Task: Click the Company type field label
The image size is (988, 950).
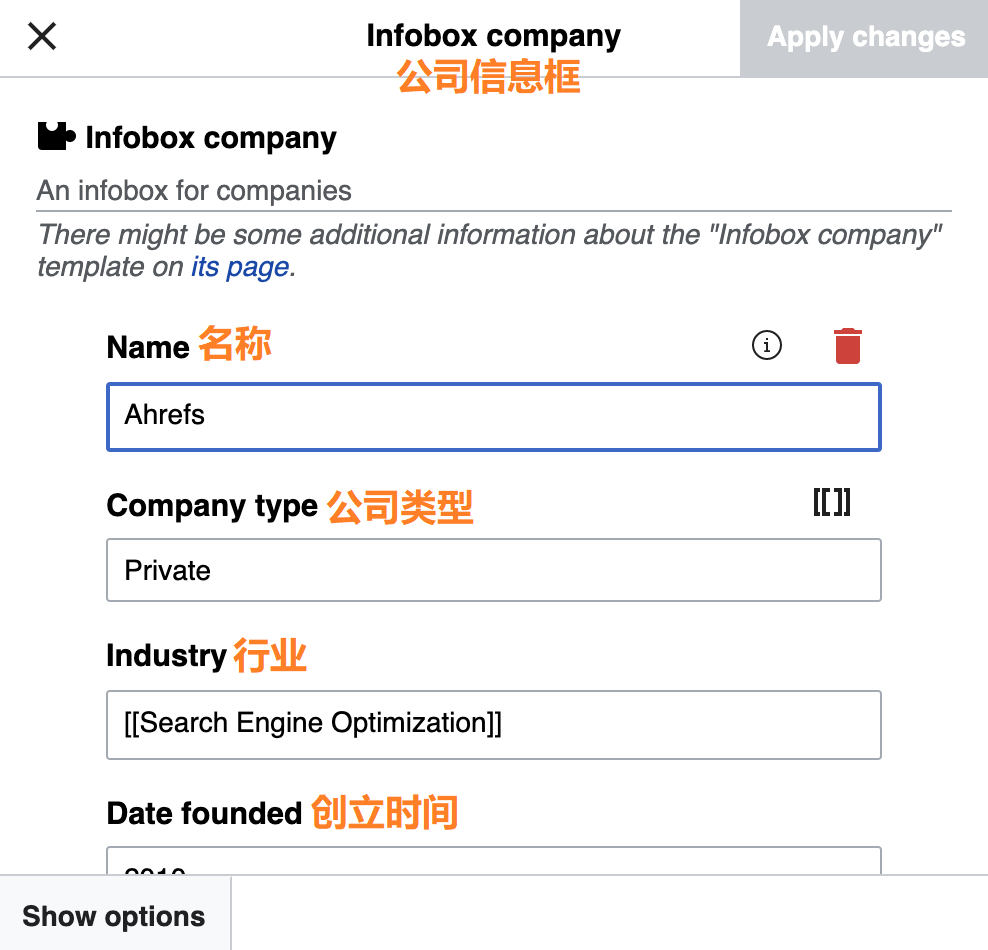Action: click(x=212, y=506)
